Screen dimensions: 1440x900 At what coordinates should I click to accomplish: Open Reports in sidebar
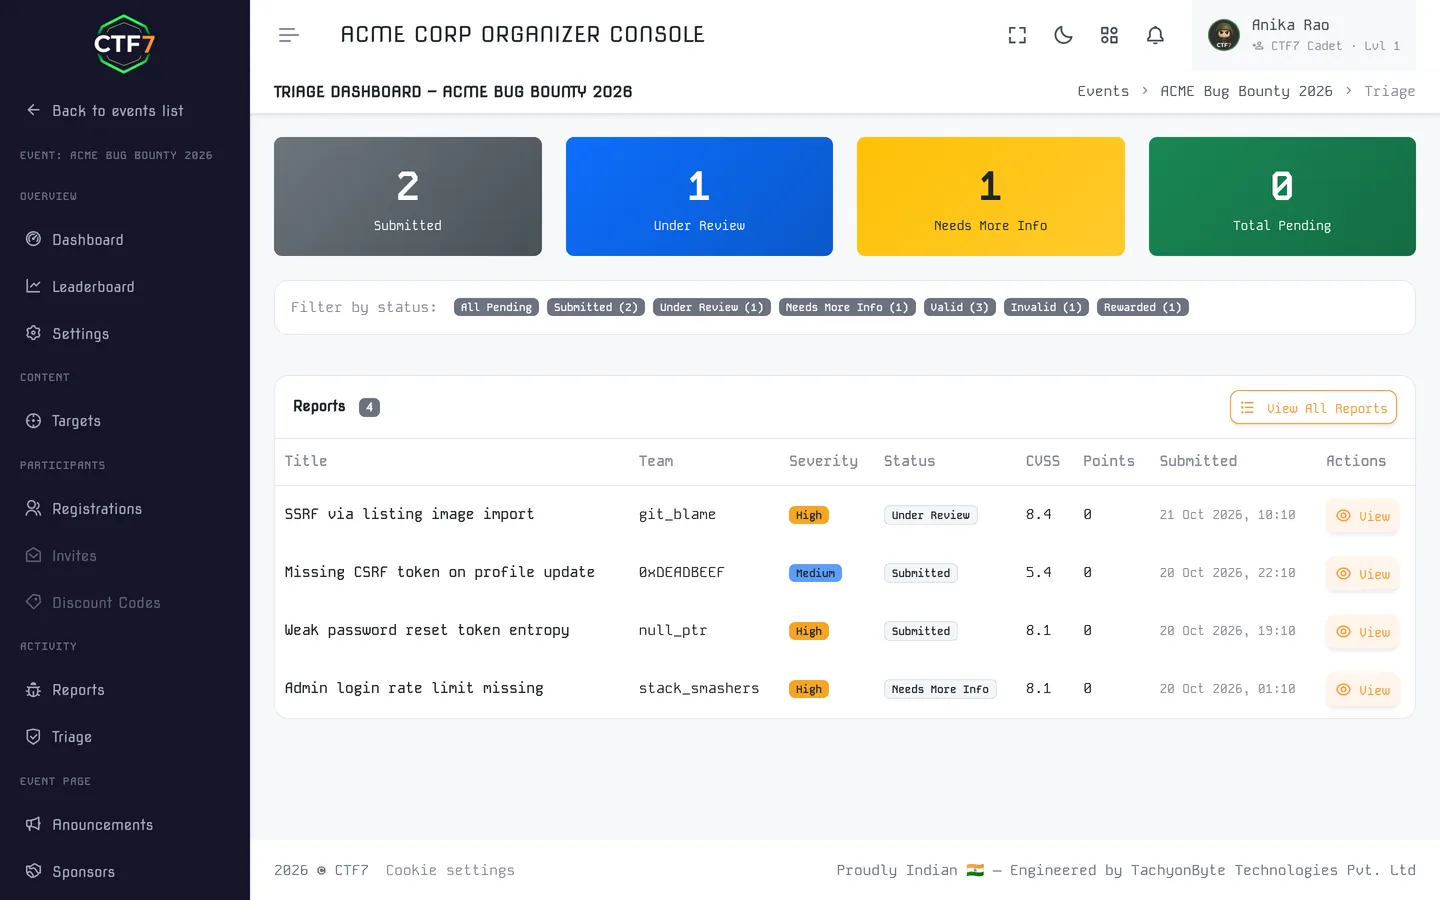(65, 690)
